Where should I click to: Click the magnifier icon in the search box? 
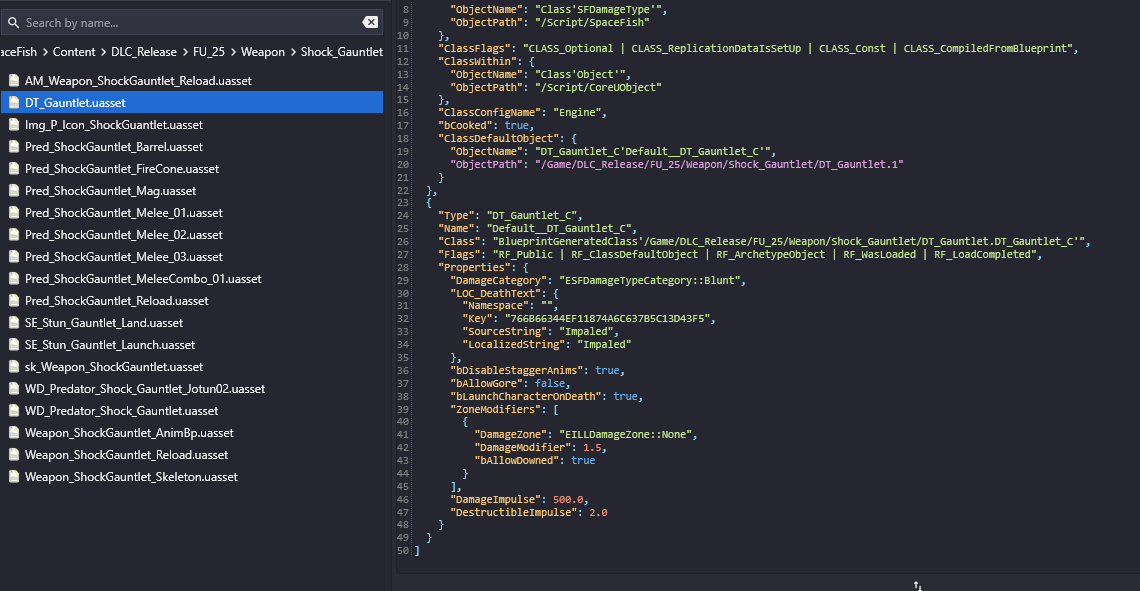pos(13,22)
